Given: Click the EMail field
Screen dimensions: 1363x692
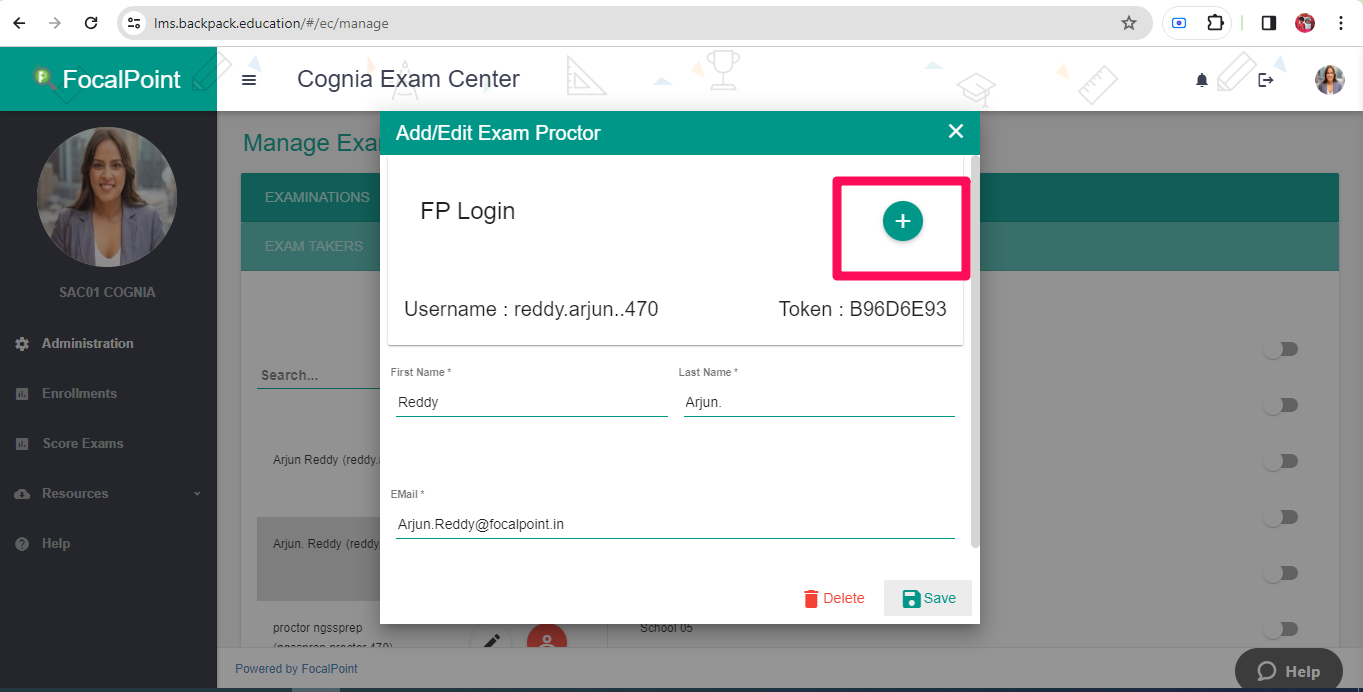Looking at the screenshot, I should pos(675,524).
